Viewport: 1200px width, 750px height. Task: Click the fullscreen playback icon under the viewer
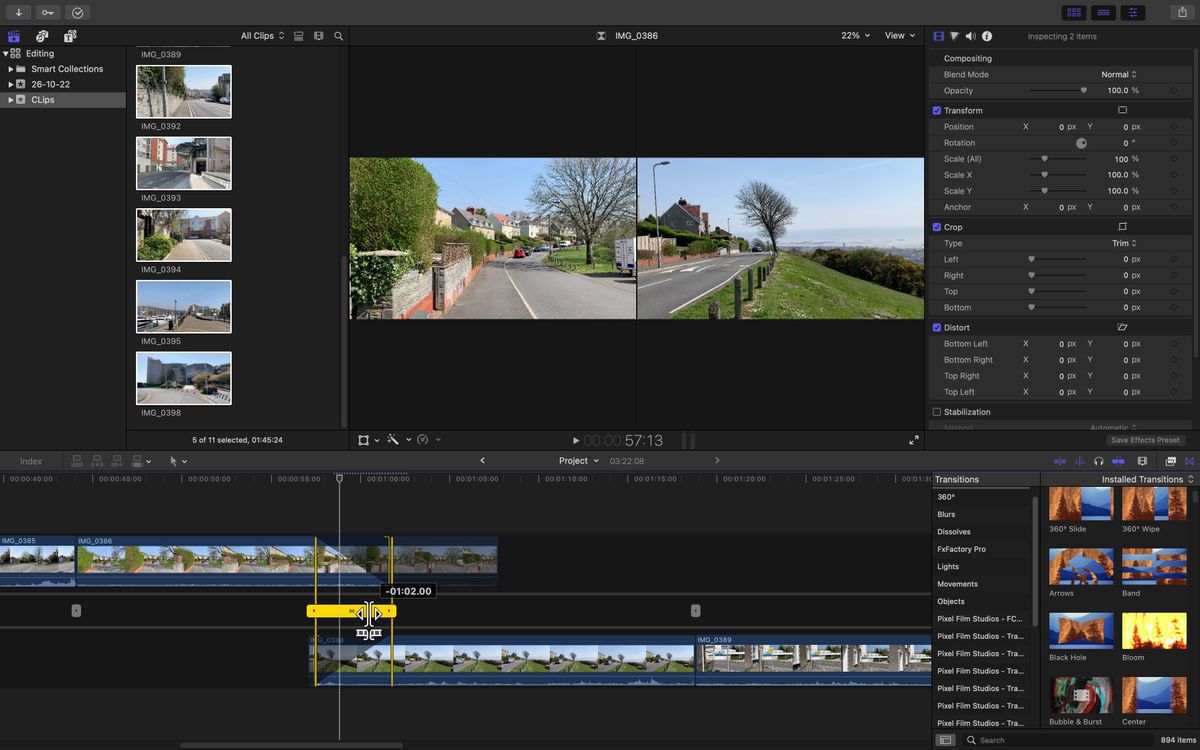pyautogui.click(x=913, y=439)
